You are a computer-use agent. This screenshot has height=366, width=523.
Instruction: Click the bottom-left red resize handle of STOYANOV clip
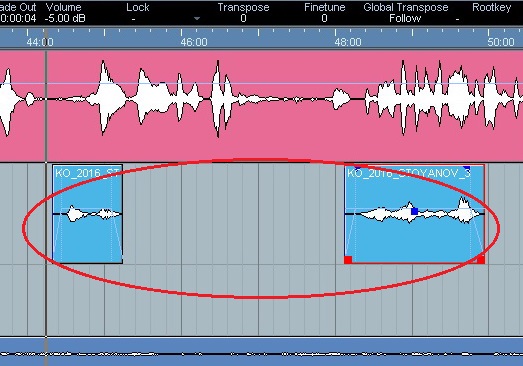348,260
